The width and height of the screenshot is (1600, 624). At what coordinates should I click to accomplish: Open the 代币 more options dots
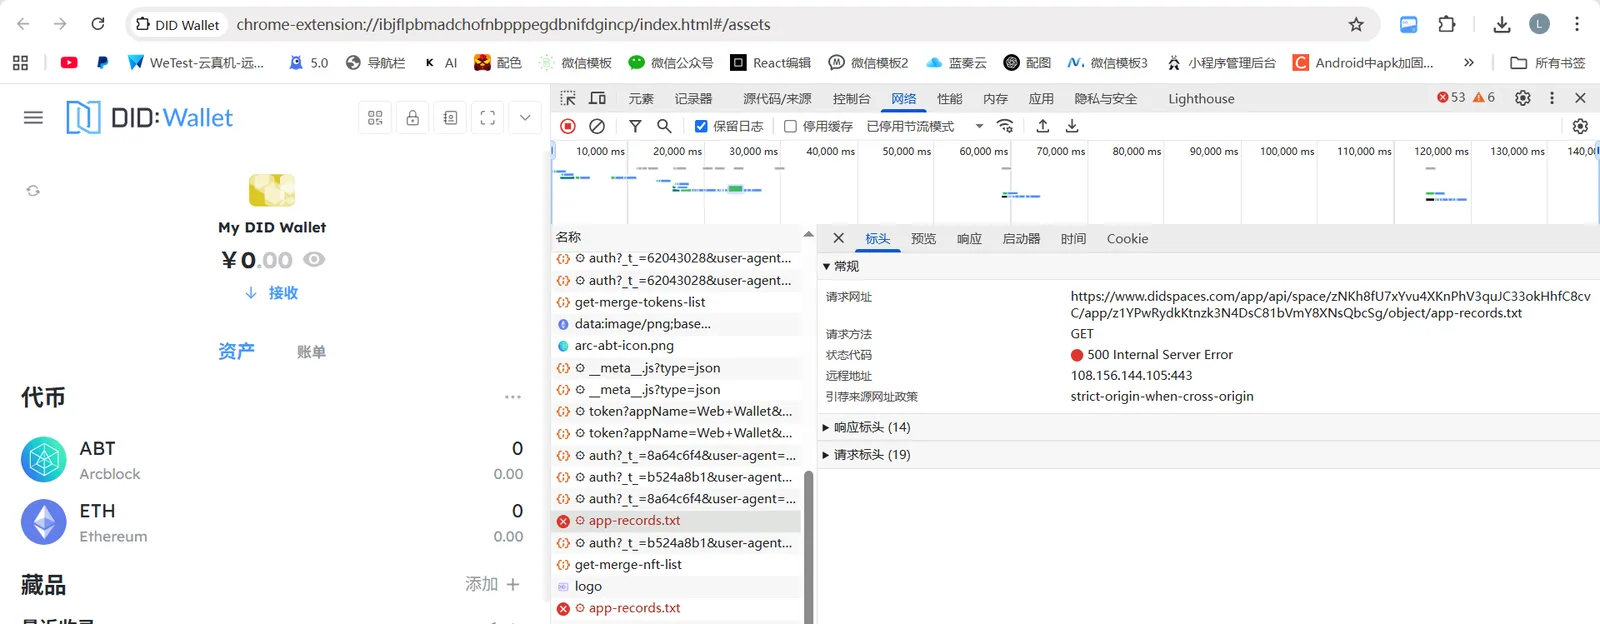[x=513, y=397]
